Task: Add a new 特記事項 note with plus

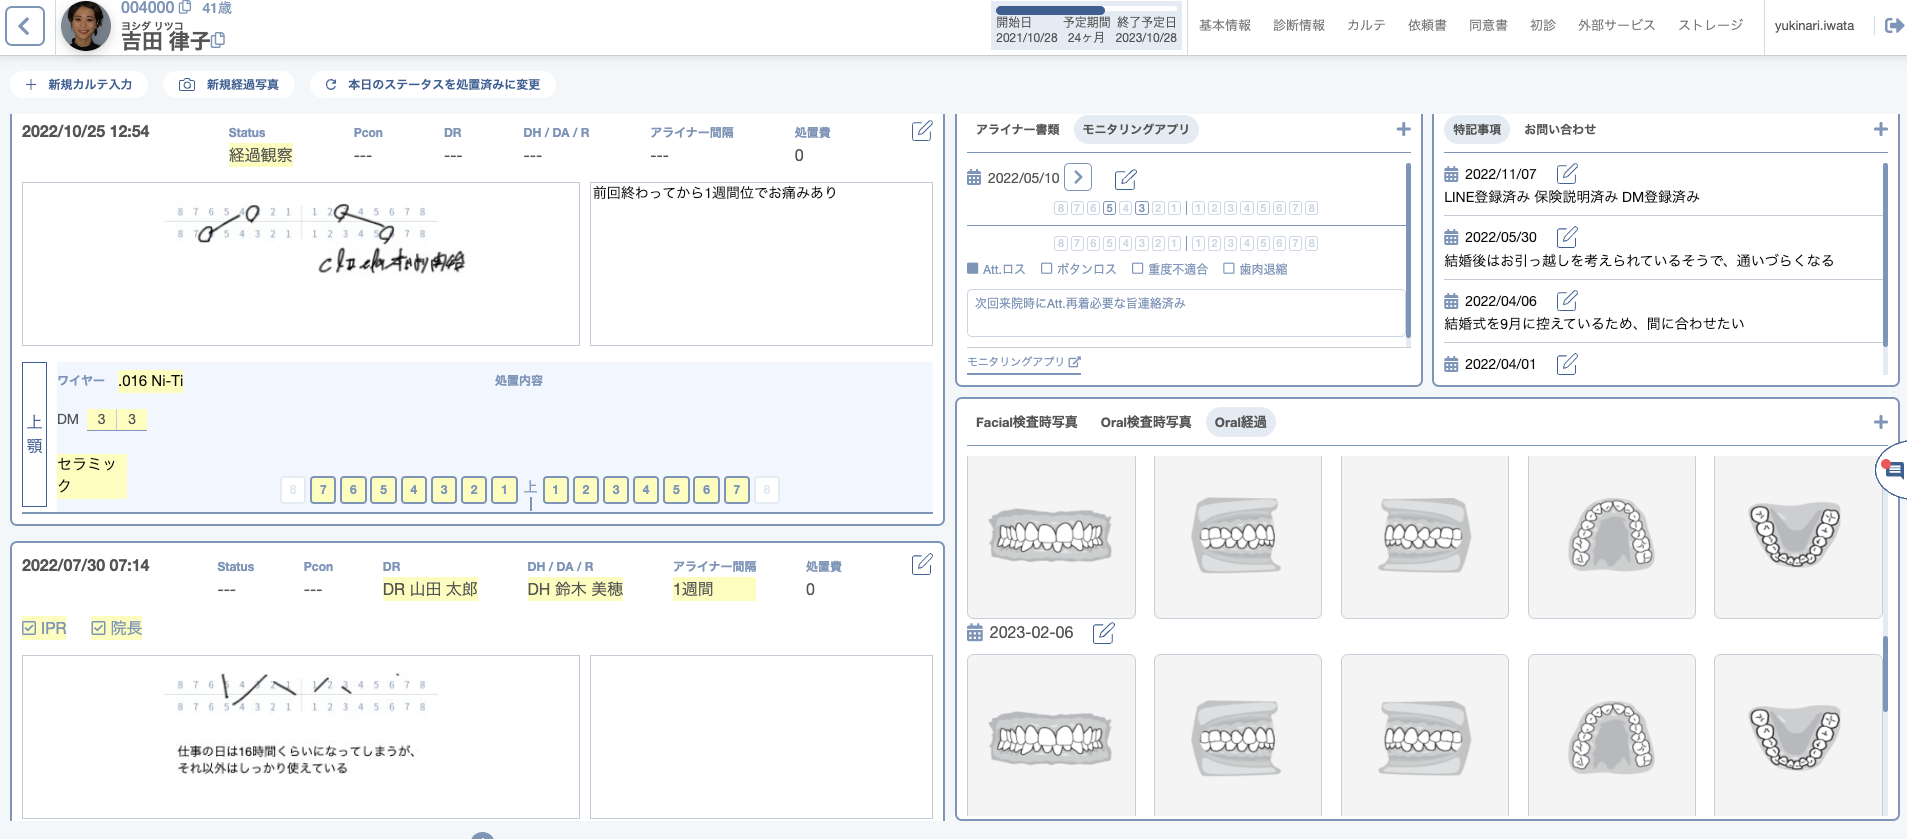Action: coord(1880,130)
